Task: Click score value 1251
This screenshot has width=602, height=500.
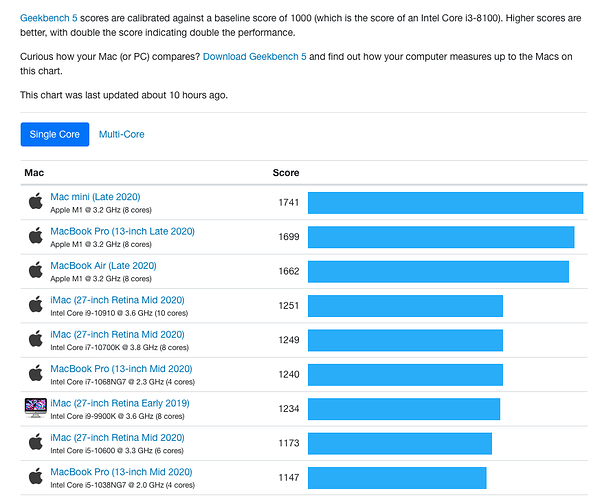Action: click(x=289, y=306)
